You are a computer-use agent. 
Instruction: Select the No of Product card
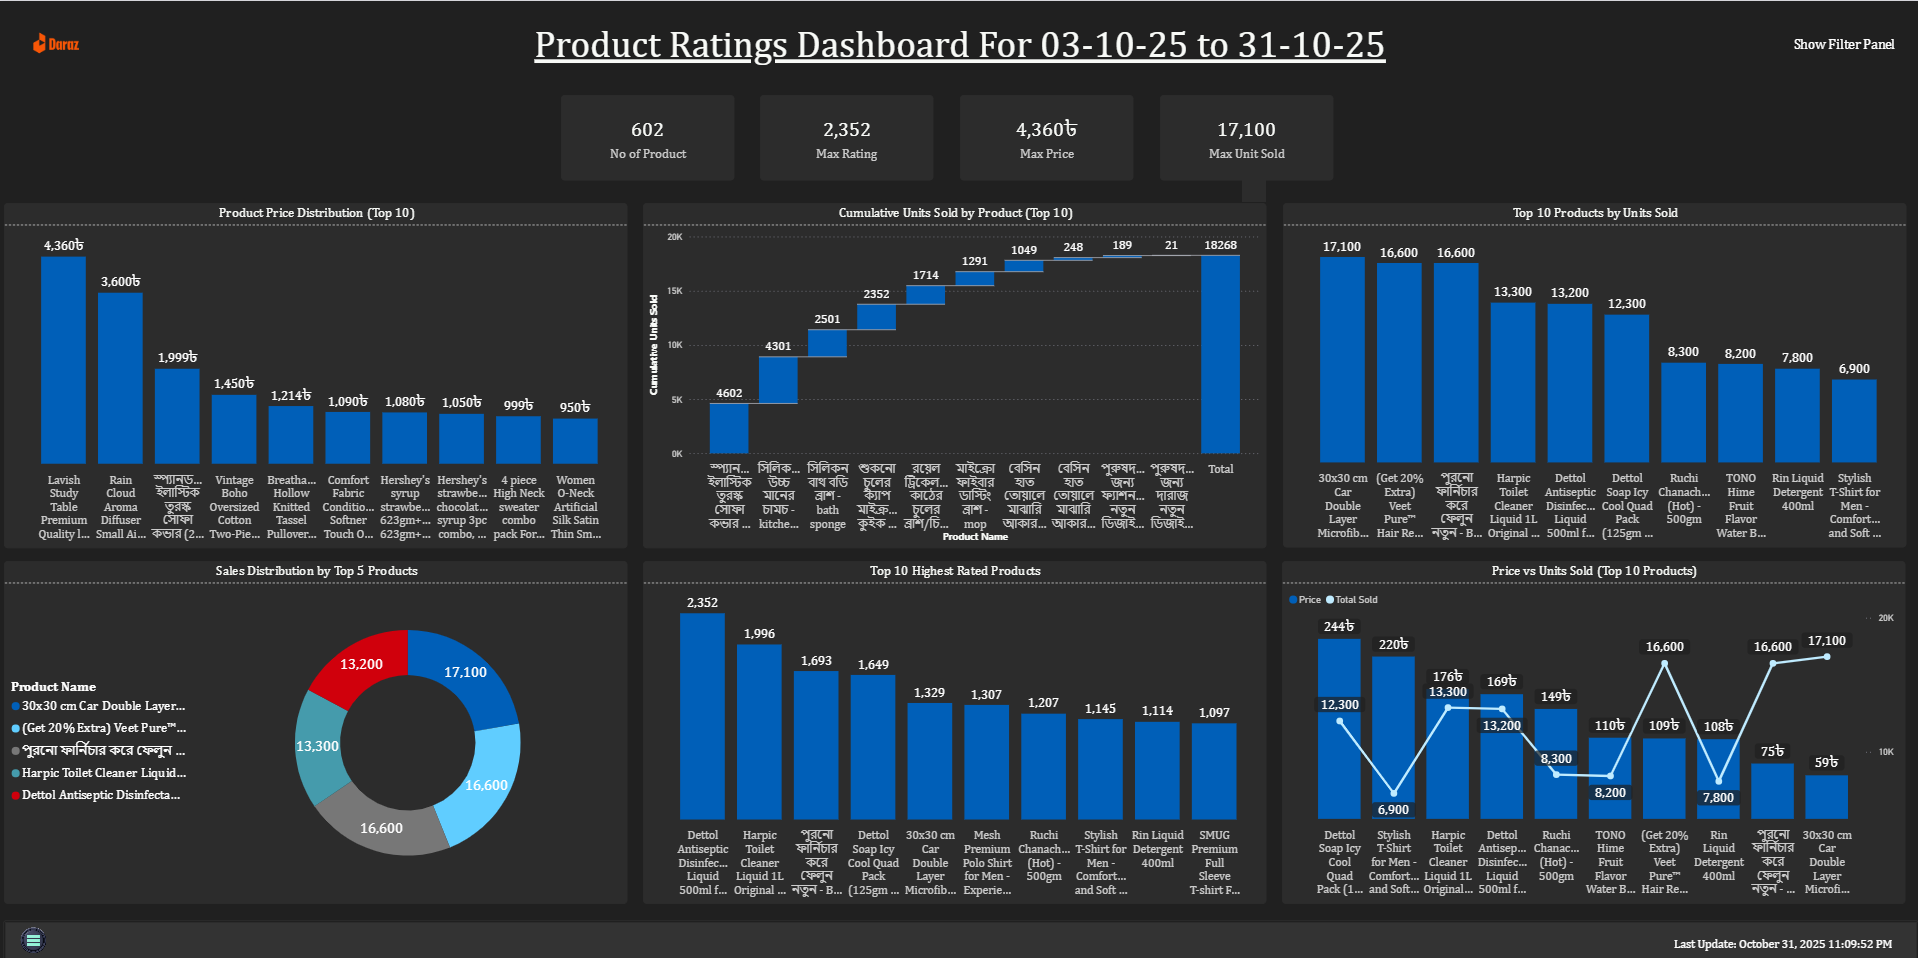pos(647,138)
